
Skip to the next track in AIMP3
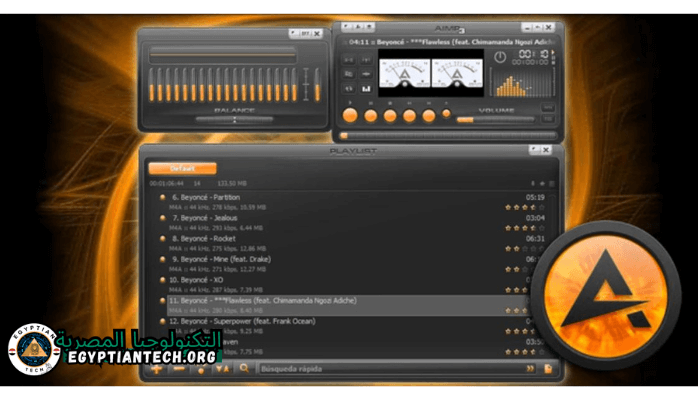point(429,116)
